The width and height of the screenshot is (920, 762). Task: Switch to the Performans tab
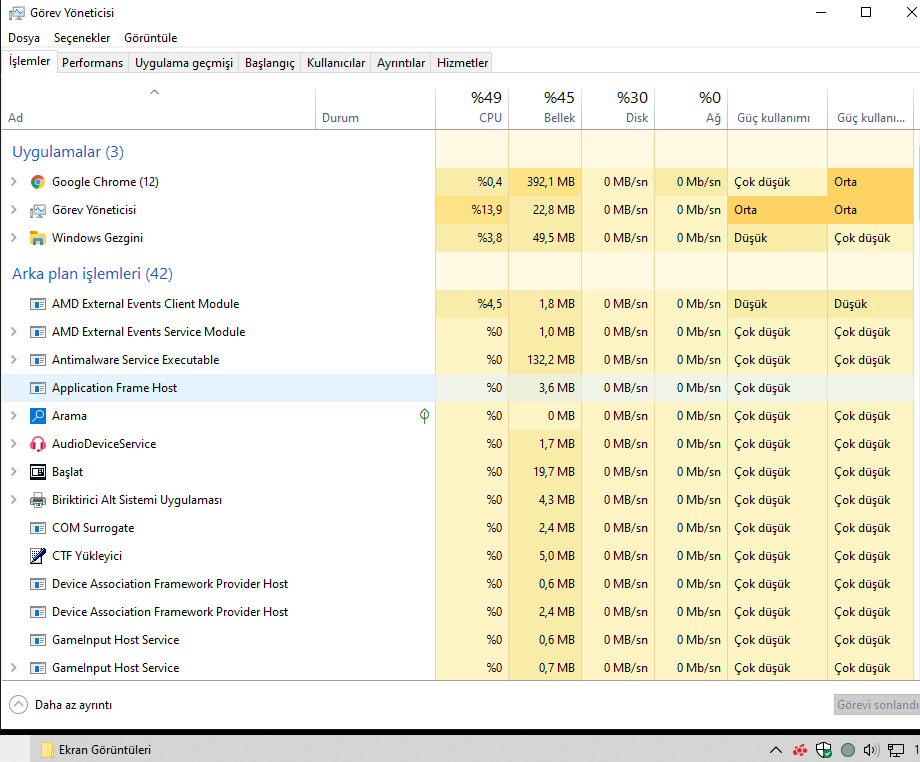point(93,63)
